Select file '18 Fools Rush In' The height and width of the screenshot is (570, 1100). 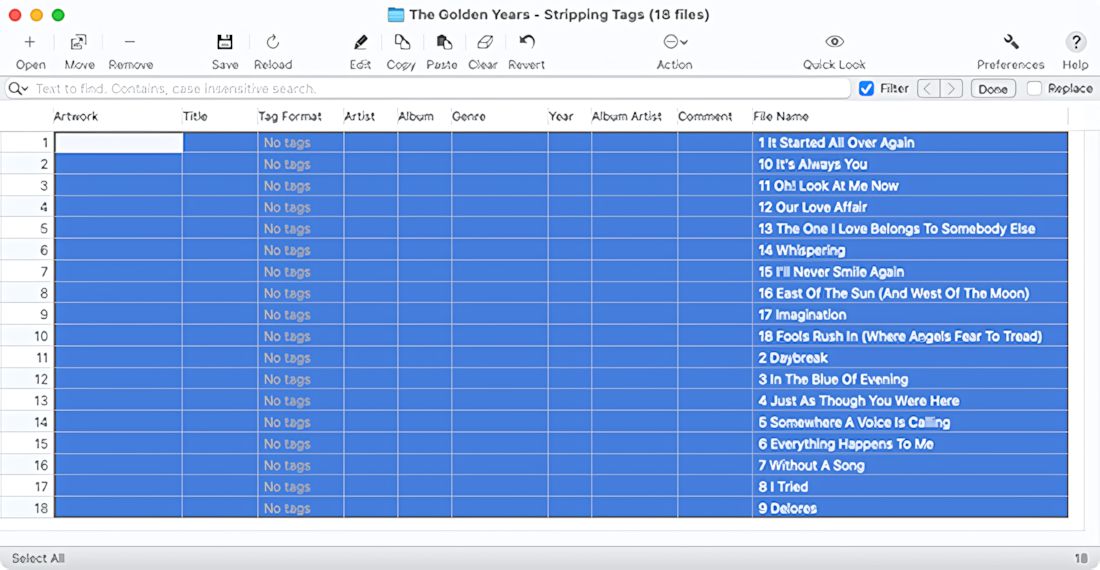[x=900, y=337]
